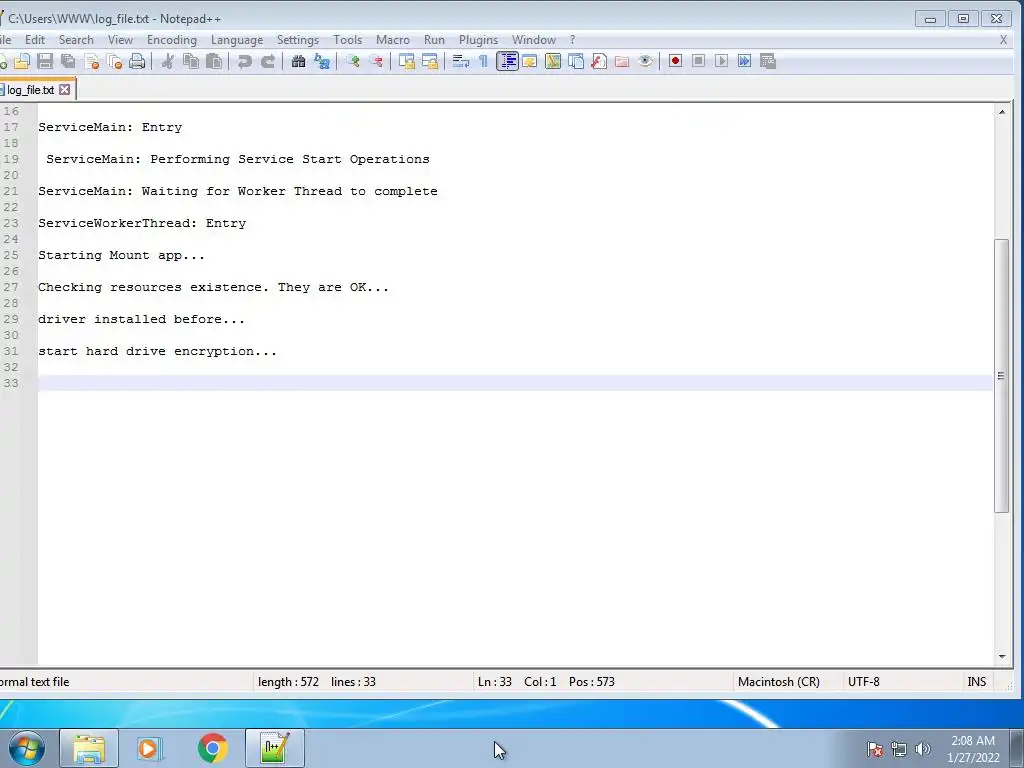This screenshot has height=768, width=1024.
Task: Toggle synchronize vertical scrolling icon
Action: point(407,61)
